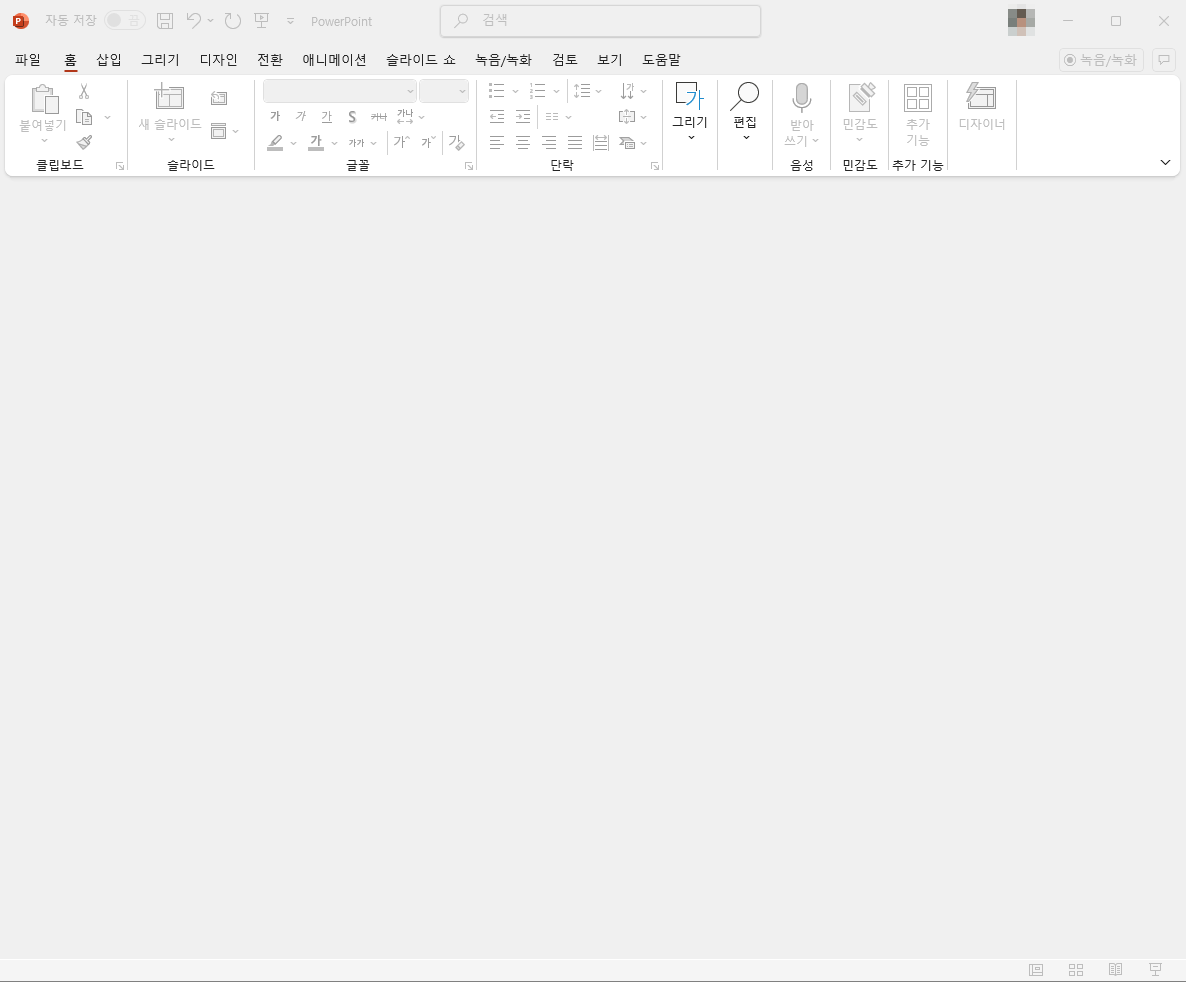Toggle bold text formatting
1186x982 pixels.
275,117
